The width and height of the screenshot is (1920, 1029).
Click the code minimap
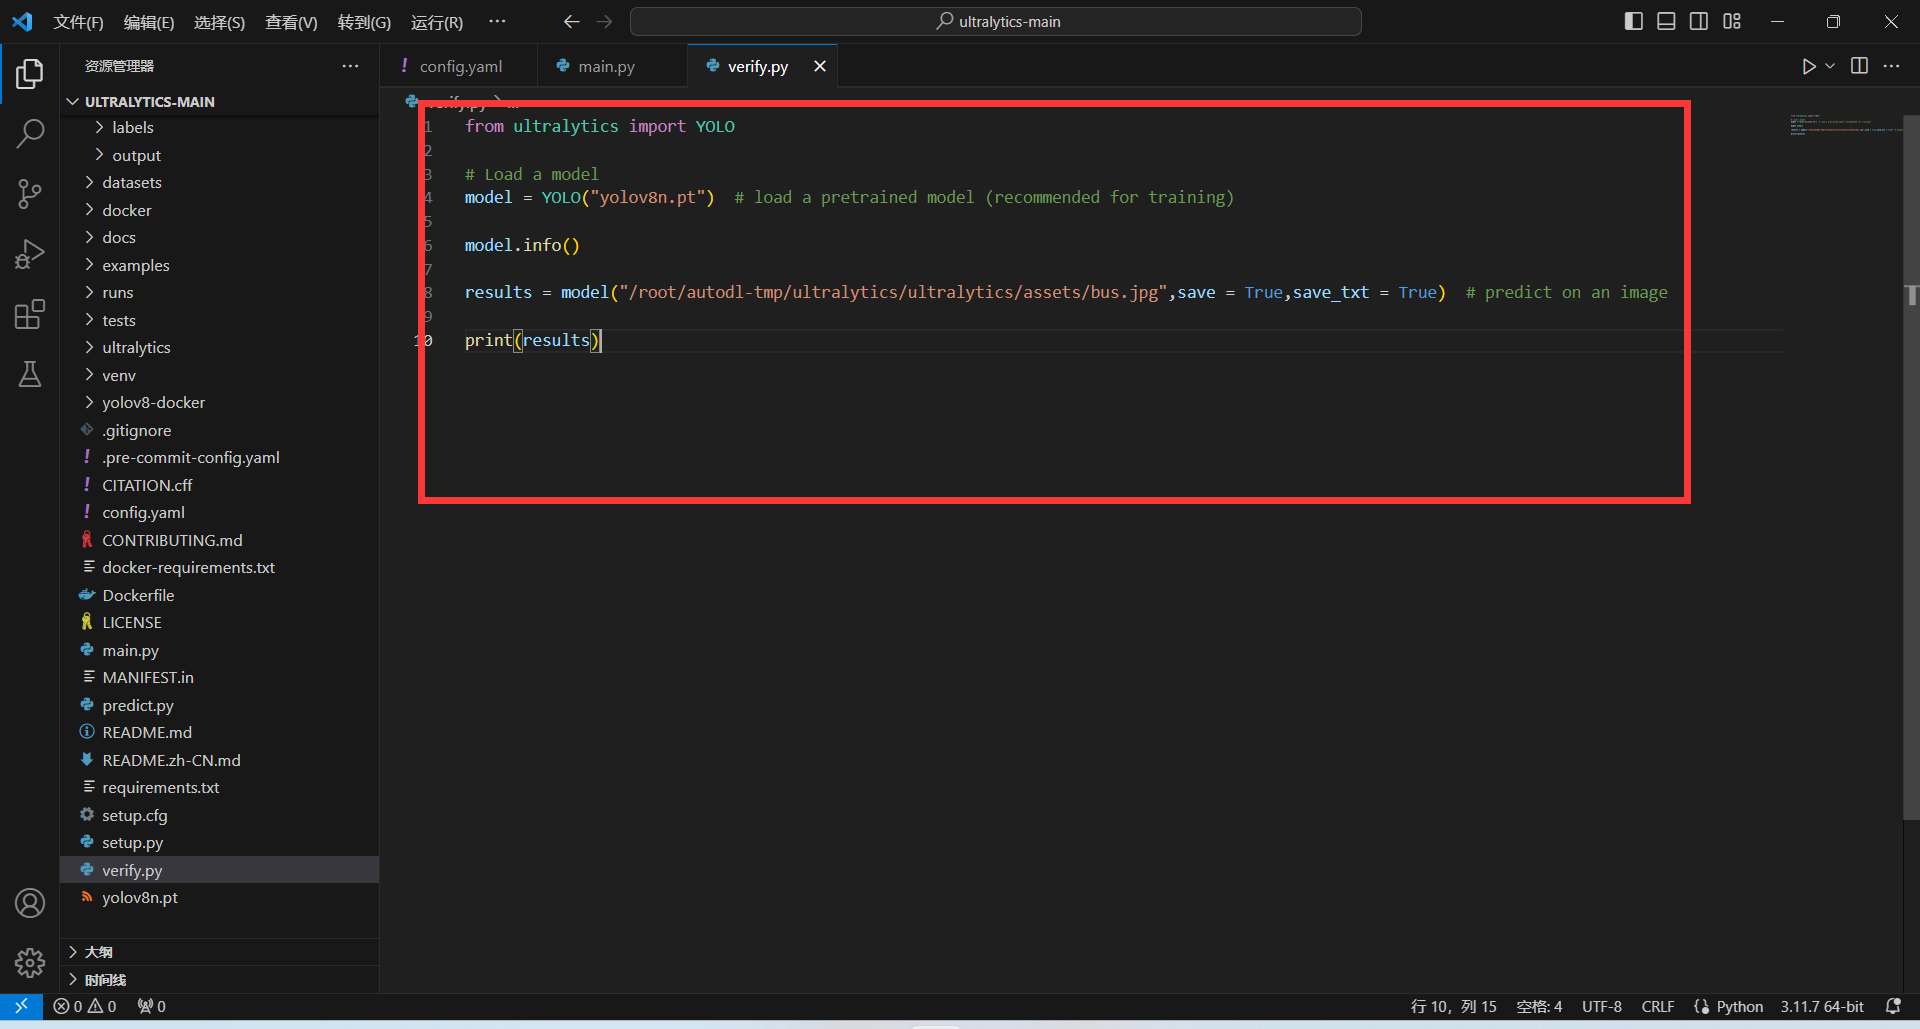(x=1845, y=125)
